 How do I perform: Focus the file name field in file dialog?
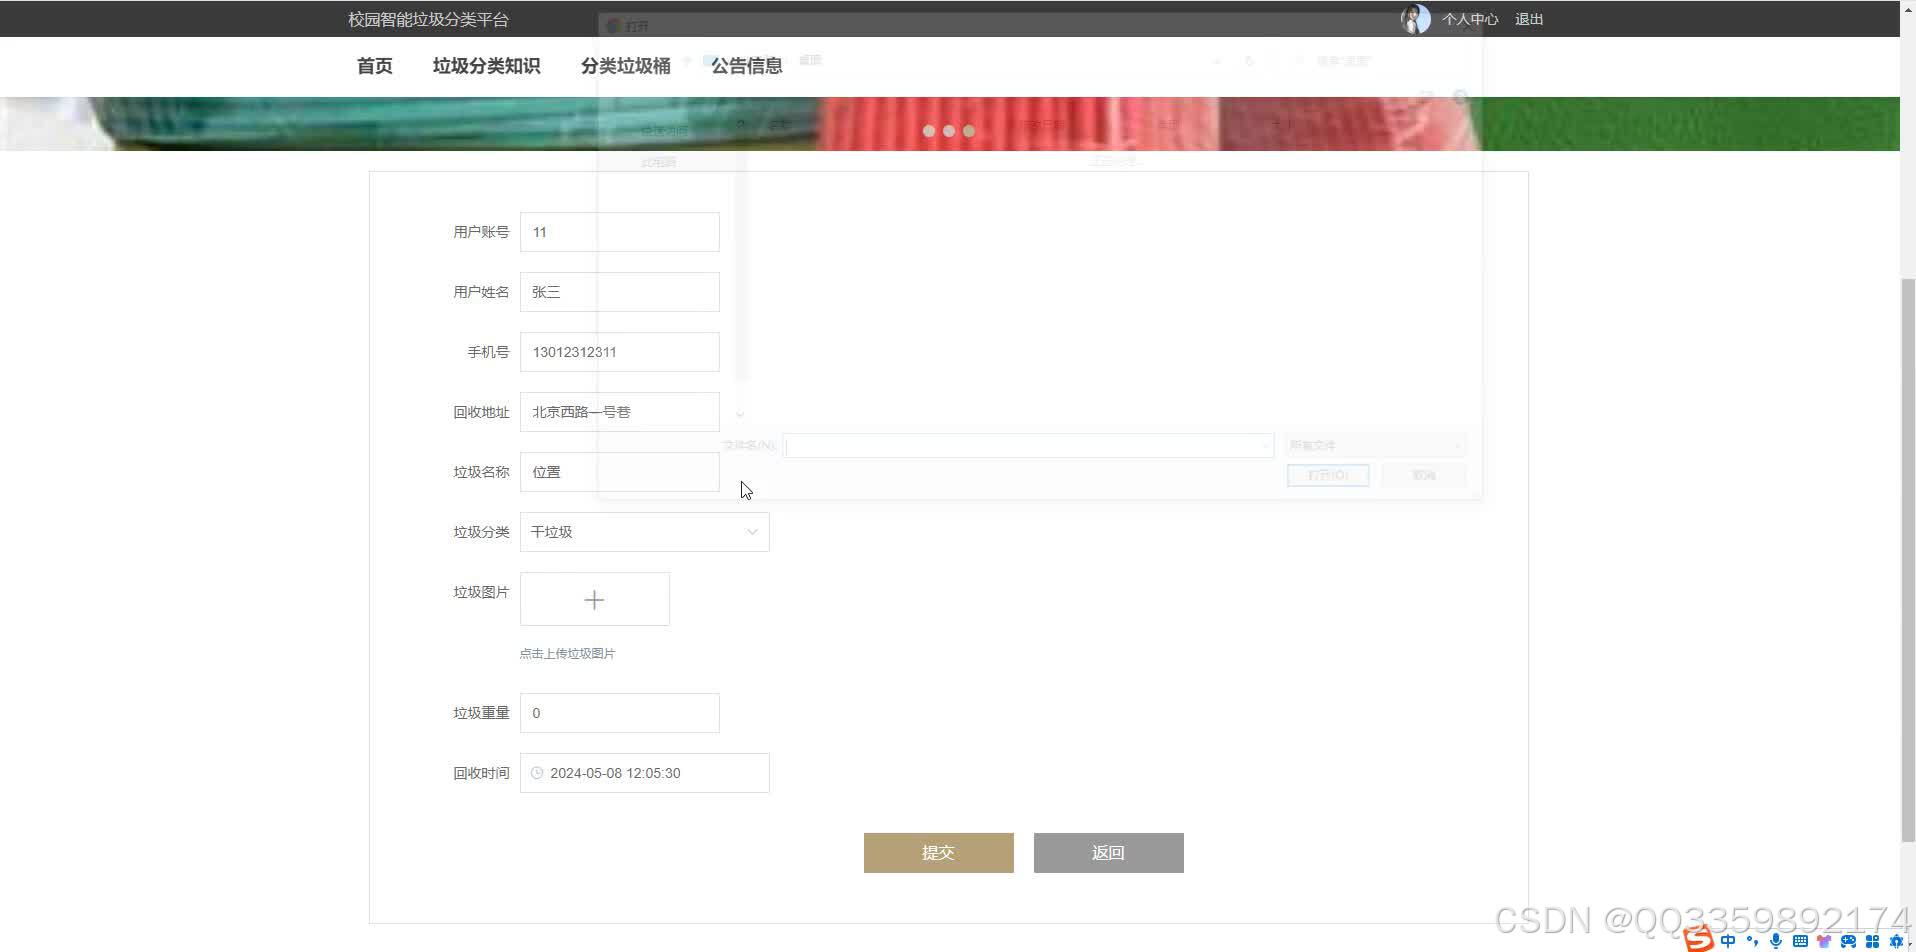[1028, 445]
